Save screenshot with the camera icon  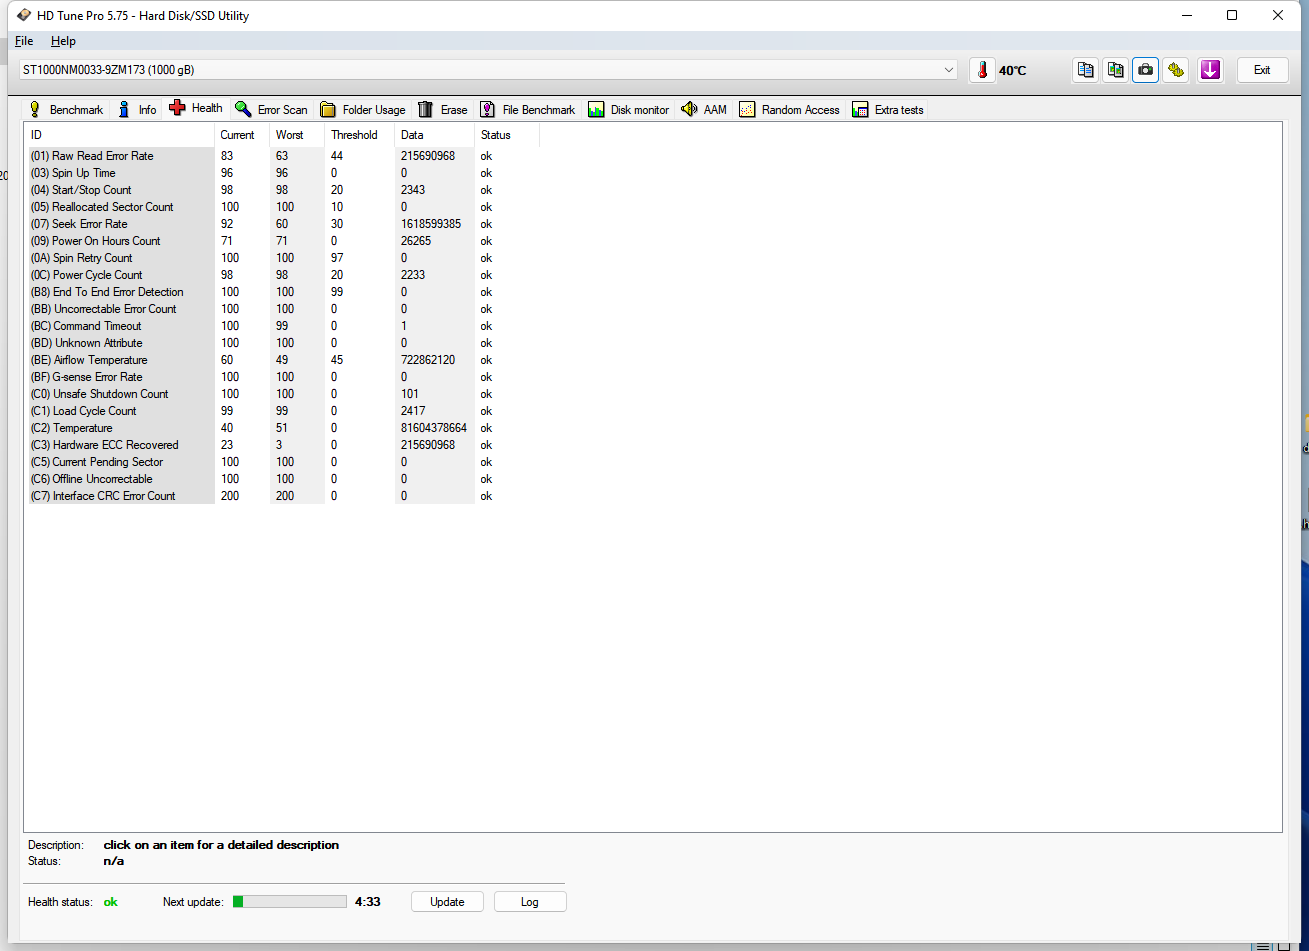click(1145, 70)
